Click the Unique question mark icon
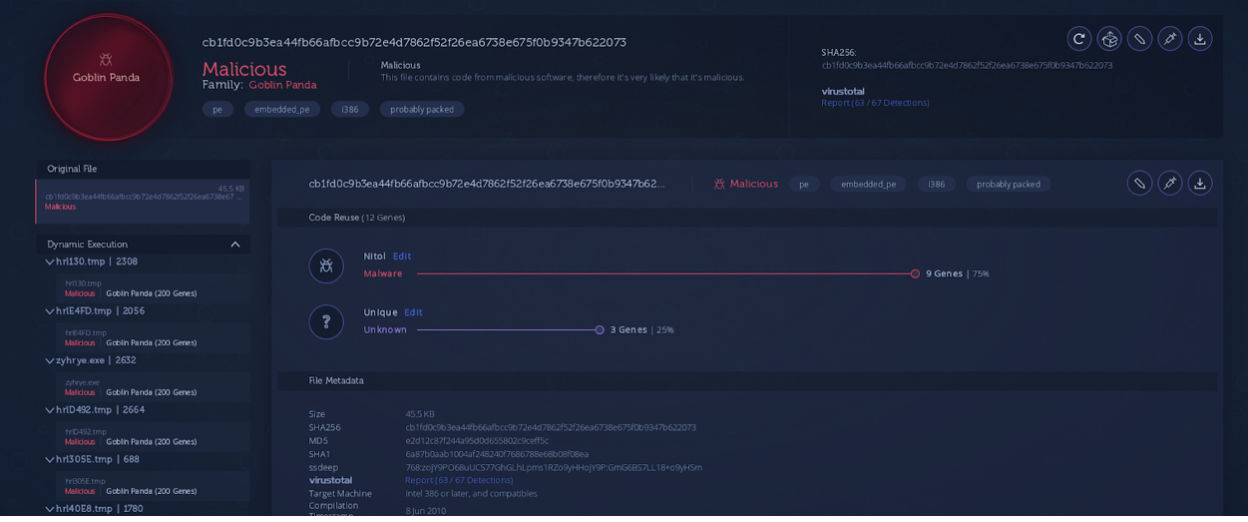1248x522 pixels. coord(326,322)
